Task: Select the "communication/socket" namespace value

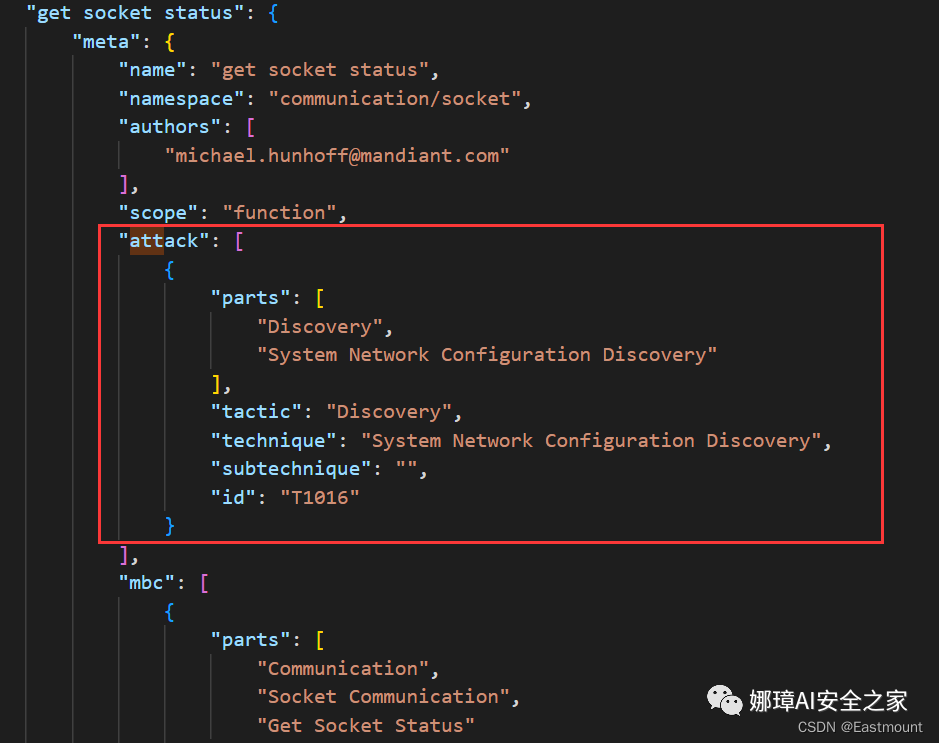Action: (395, 99)
